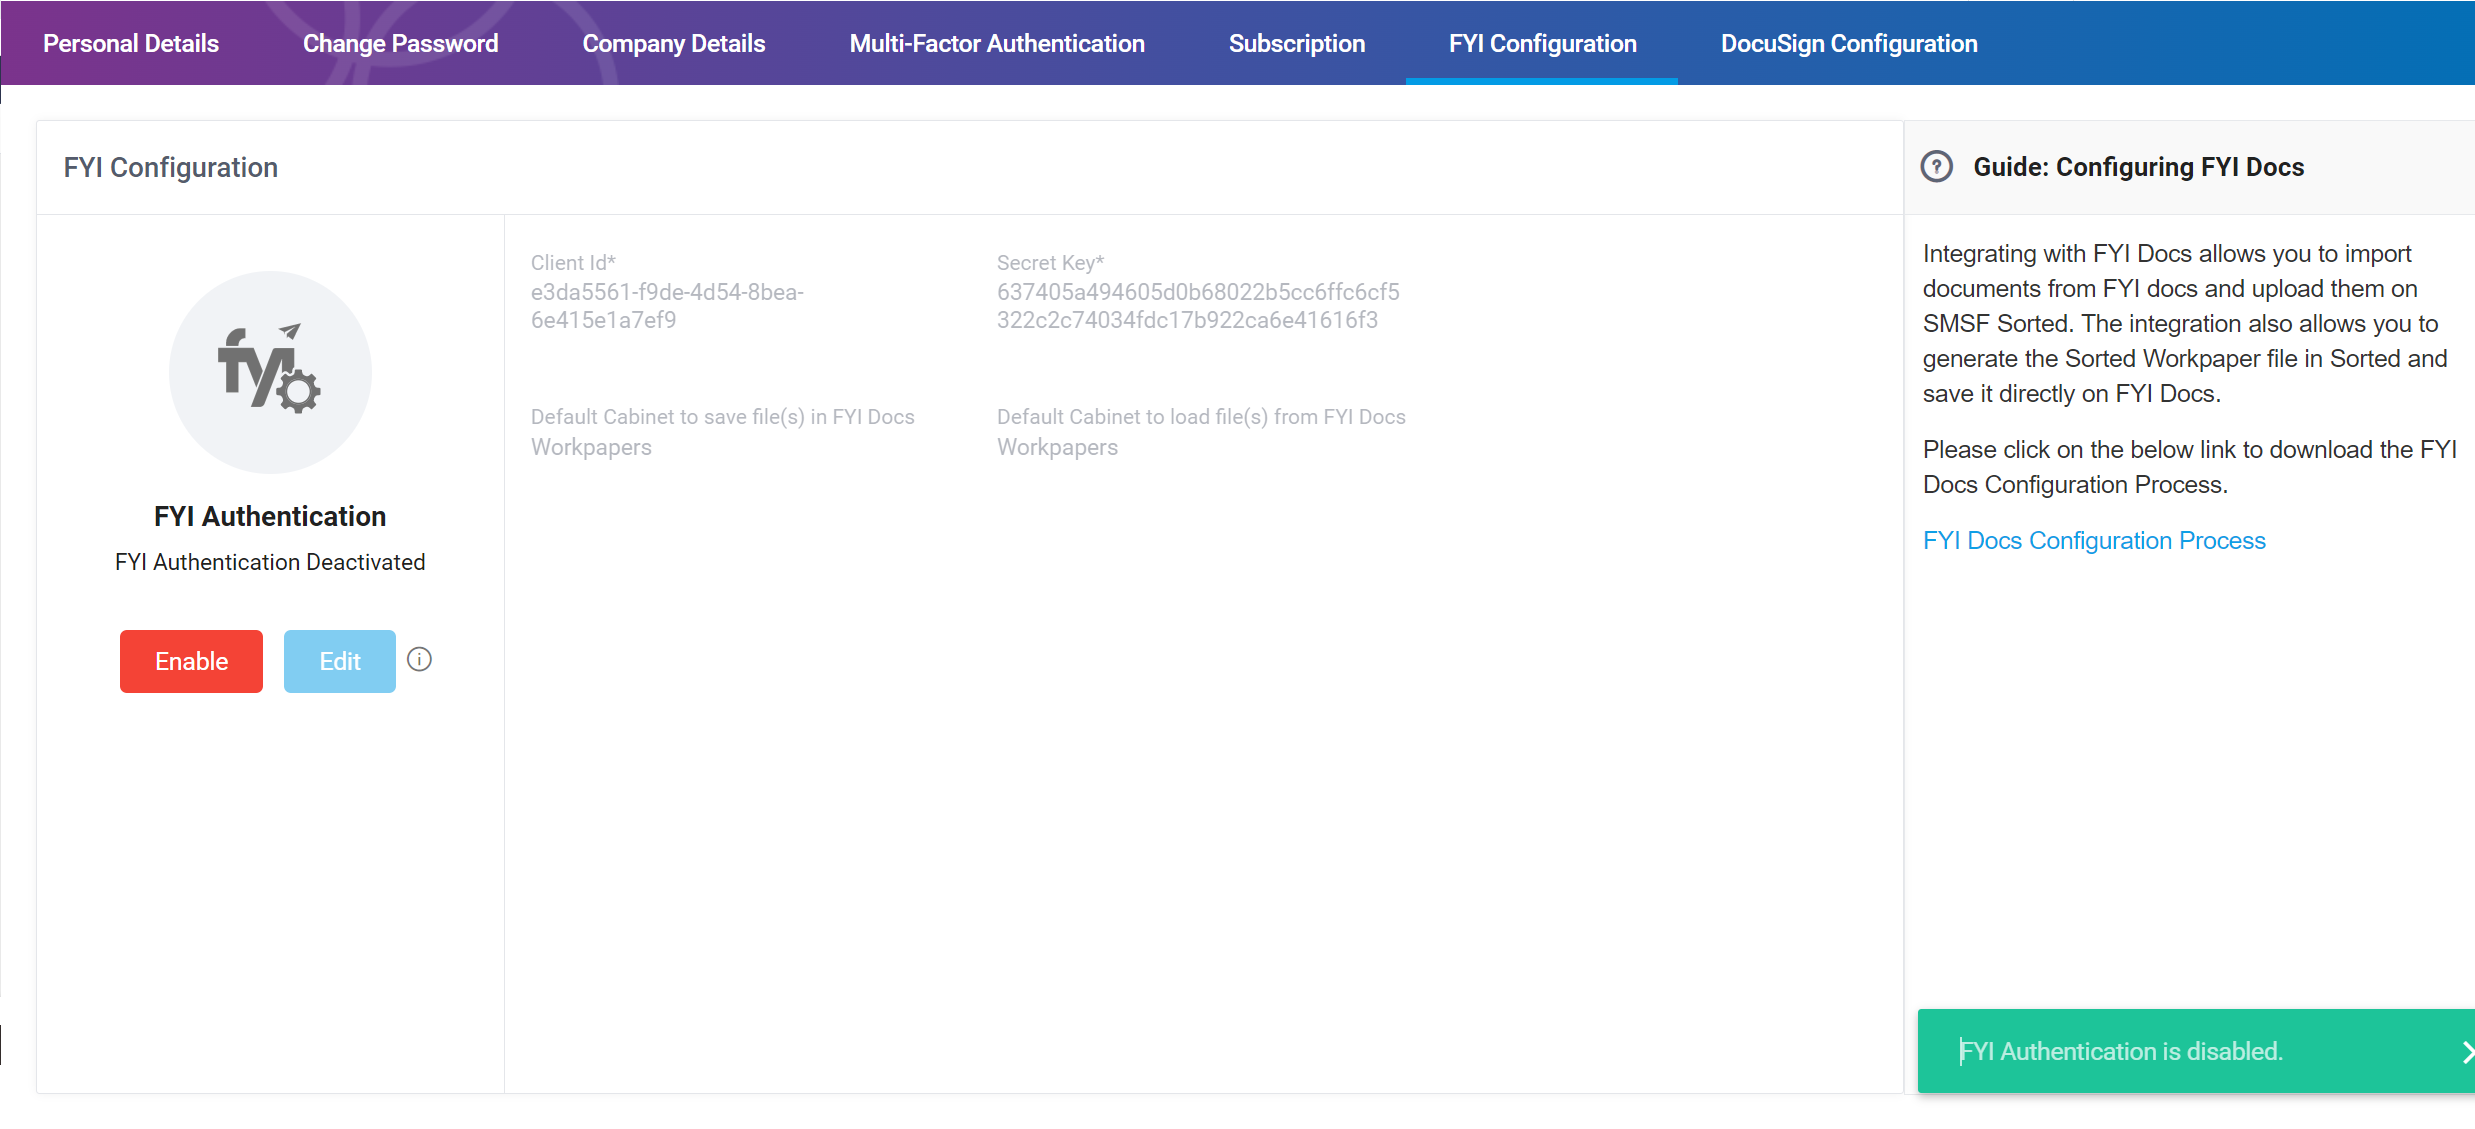Click the guide help question-mark icon
Image resolution: width=2475 pixels, height=1129 pixels.
[1937, 167]
